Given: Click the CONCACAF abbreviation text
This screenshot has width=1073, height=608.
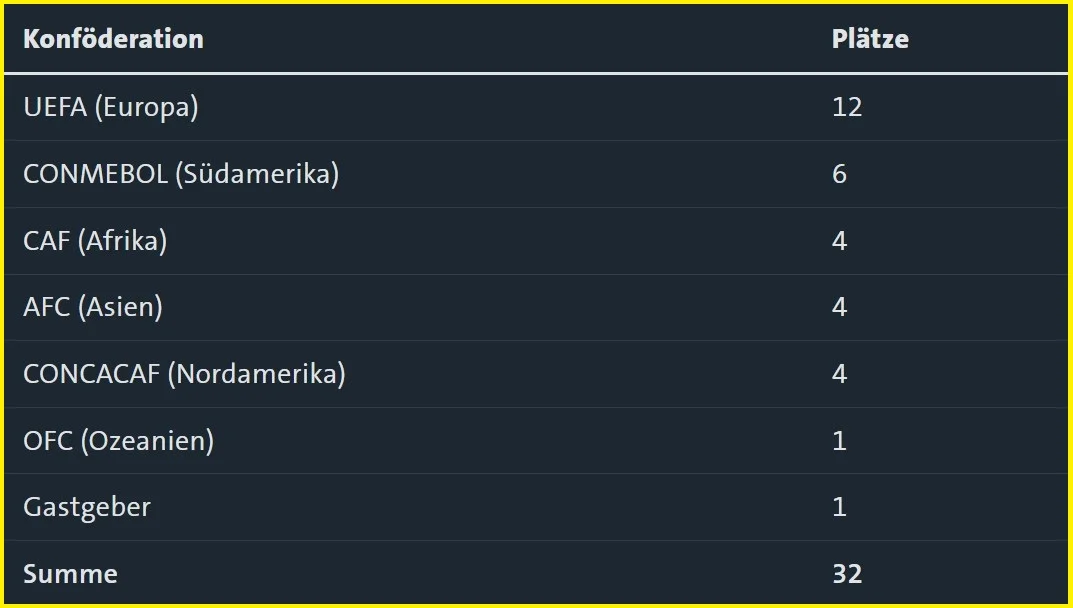Looking at the screenshot, I should coord(91,374).
